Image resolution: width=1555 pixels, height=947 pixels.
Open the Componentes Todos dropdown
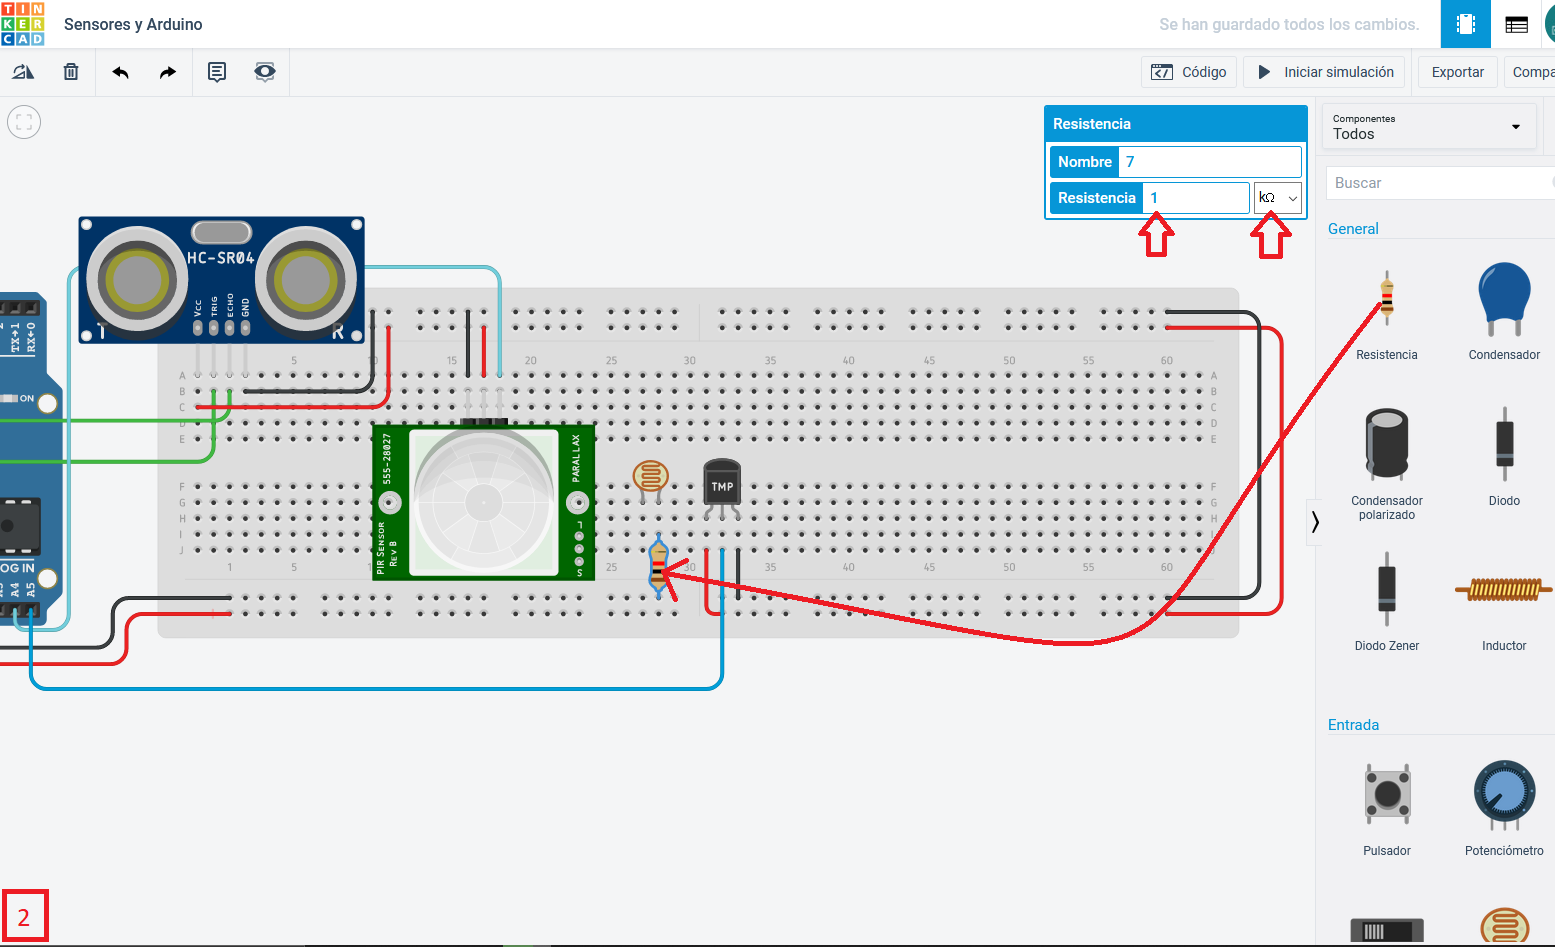point(1428,125)
